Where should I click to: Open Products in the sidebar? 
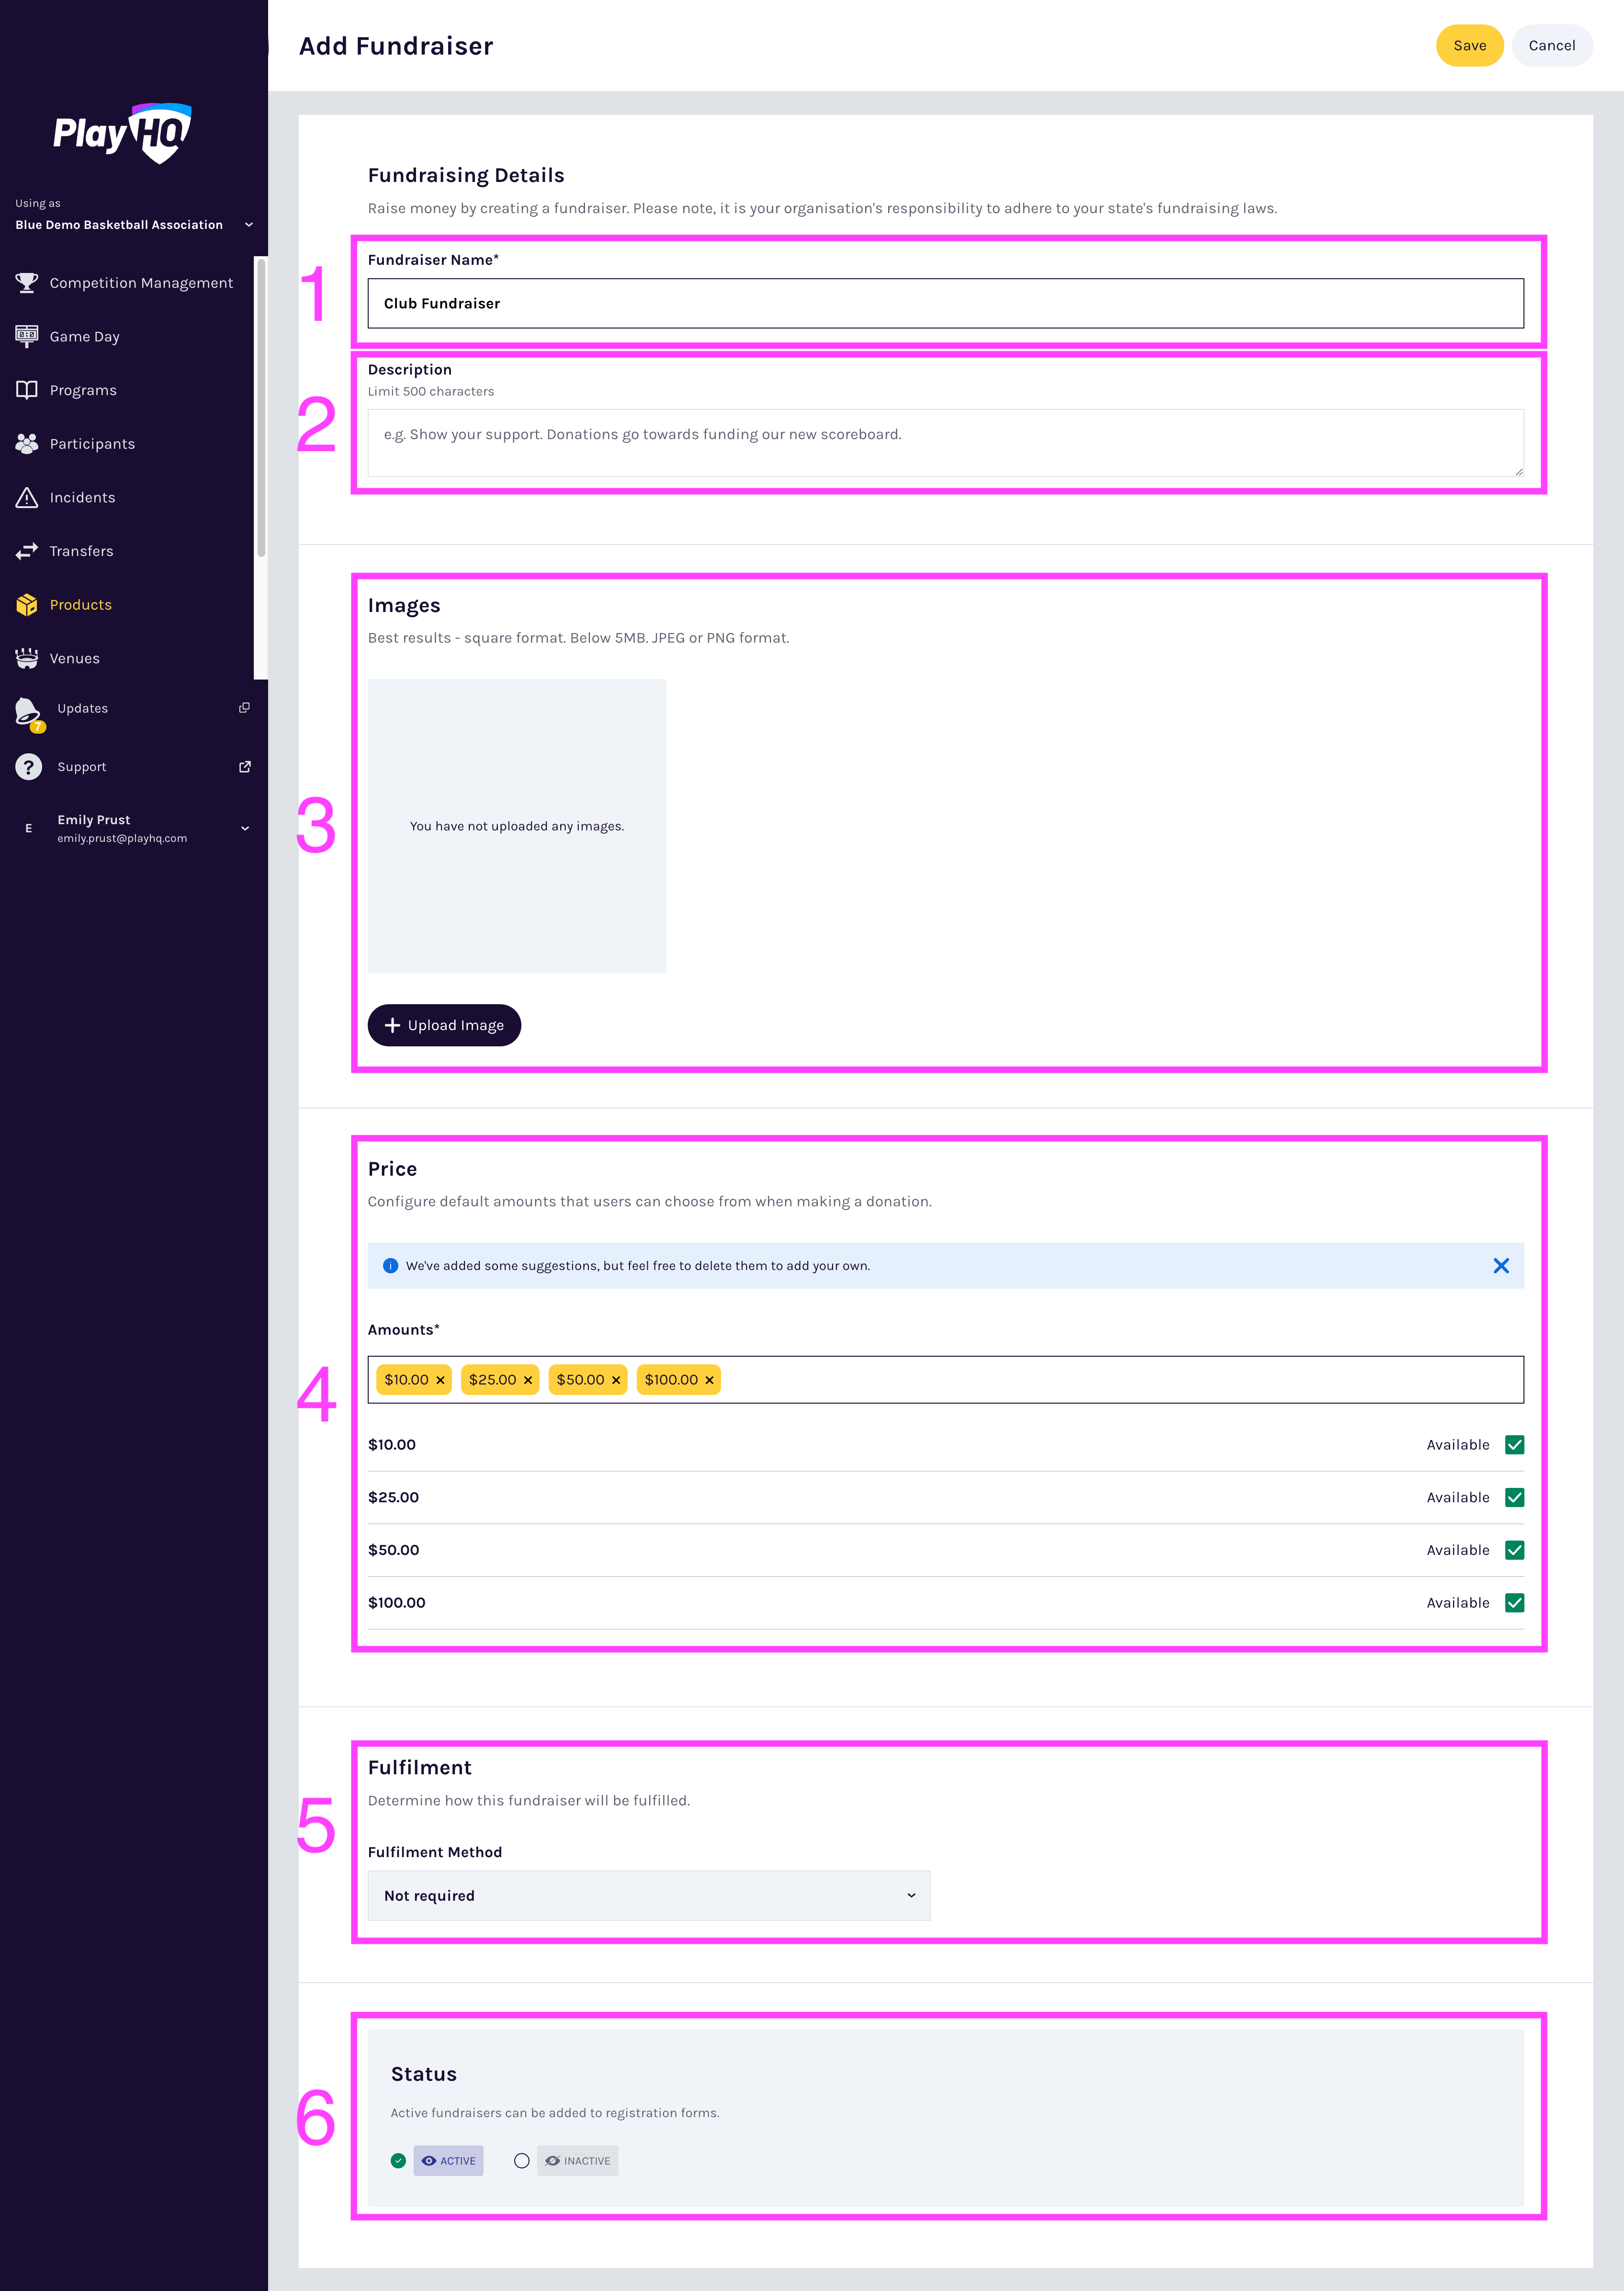[x=80, y=605]
